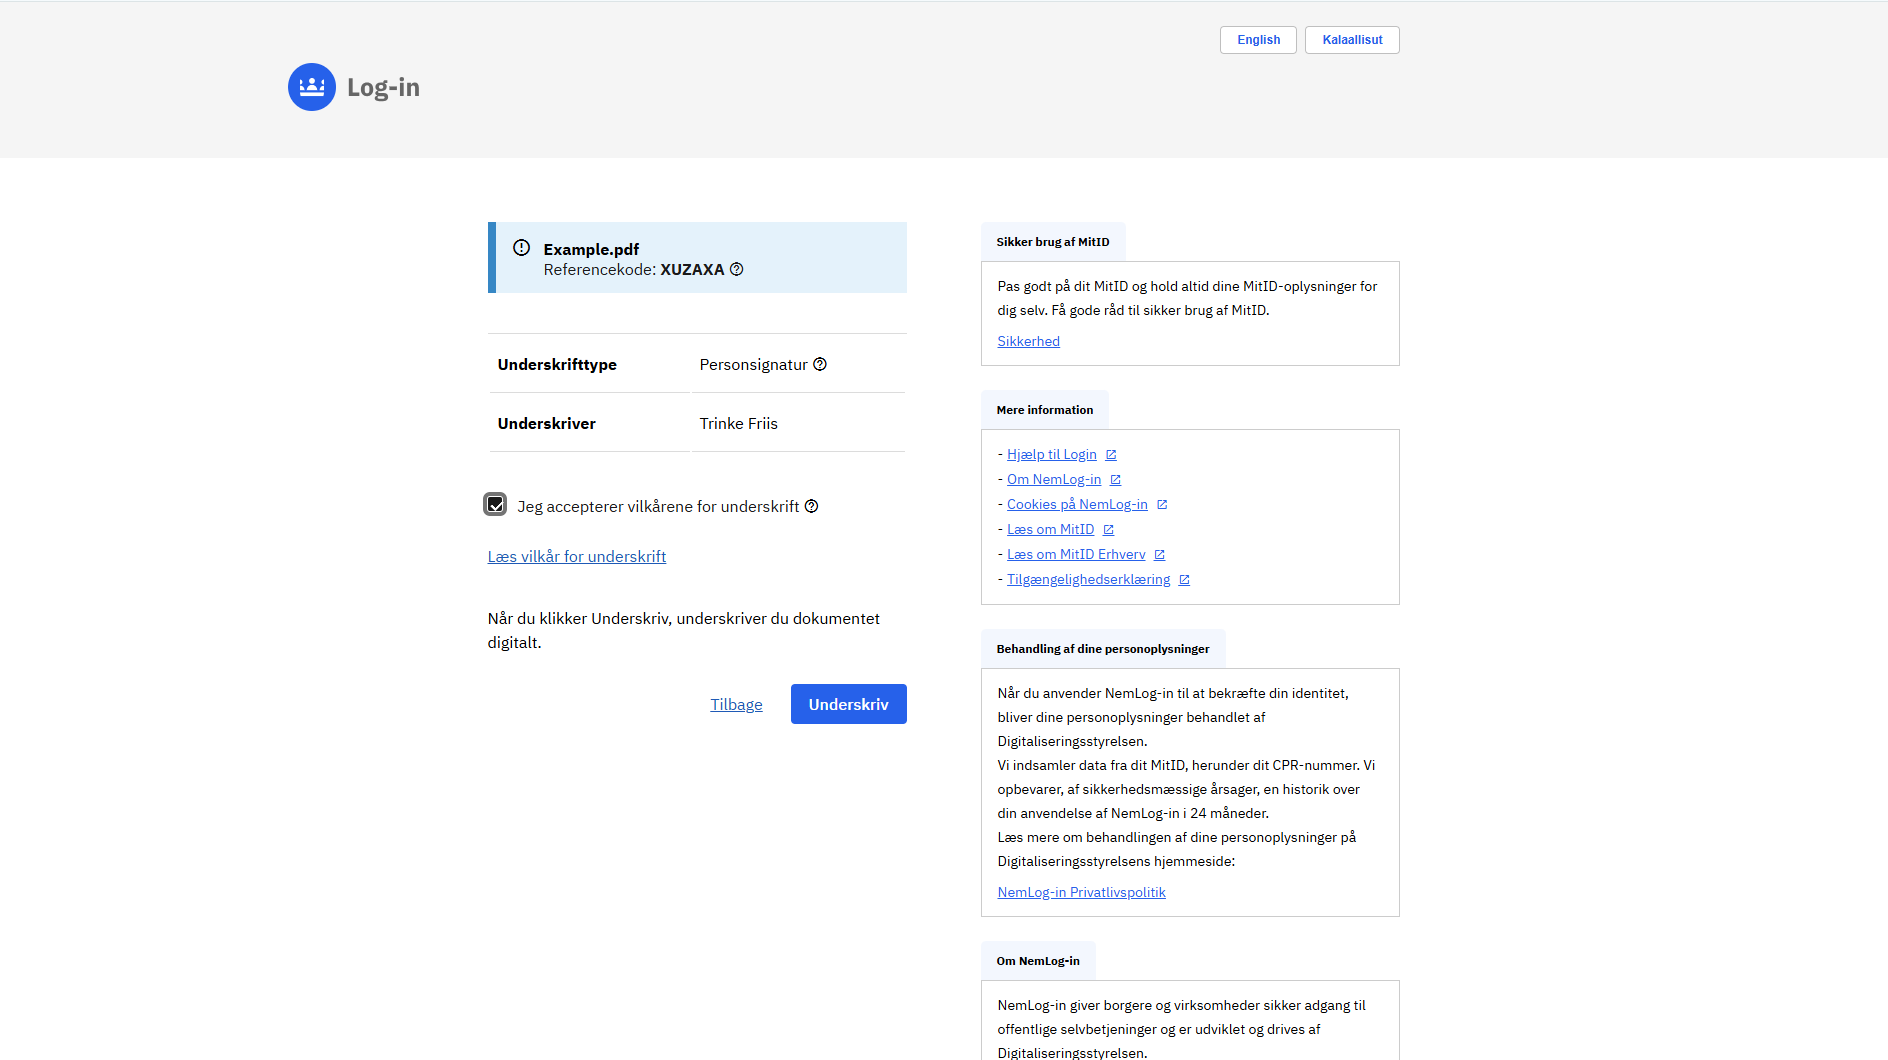Click the help icon beside Personsignatur
Viewport: 1888px width, 1060px height.
point(820,364)
